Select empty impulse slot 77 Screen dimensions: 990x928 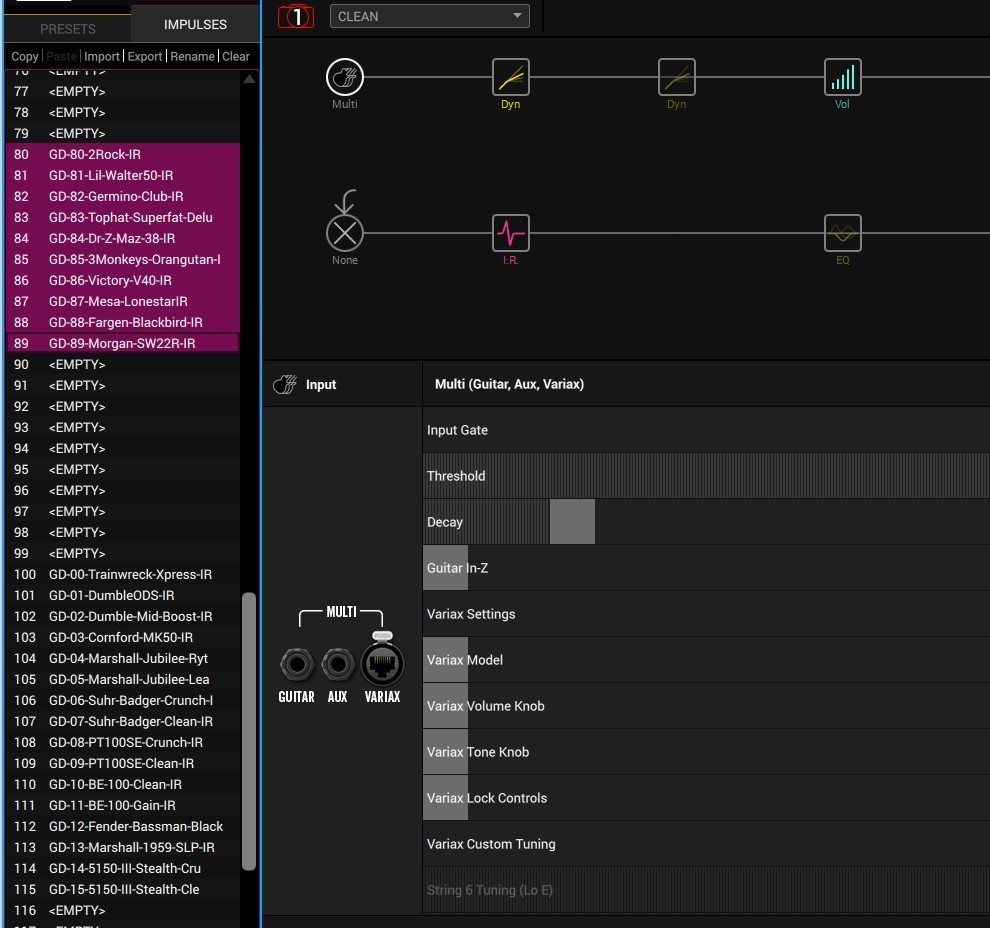coord(122,91)
